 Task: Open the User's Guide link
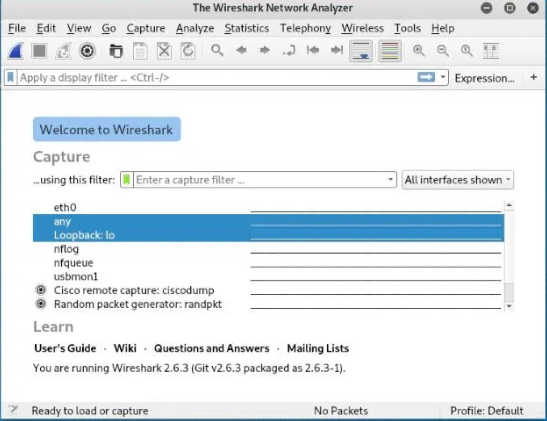tap(65, 348)
